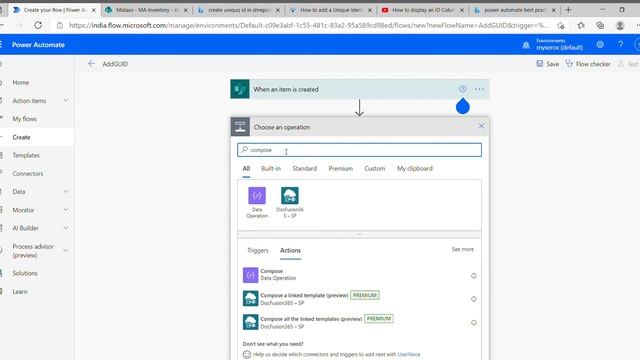Open the help question mark in header
Screen dimensions: 640x360
(x=620, y=44)
